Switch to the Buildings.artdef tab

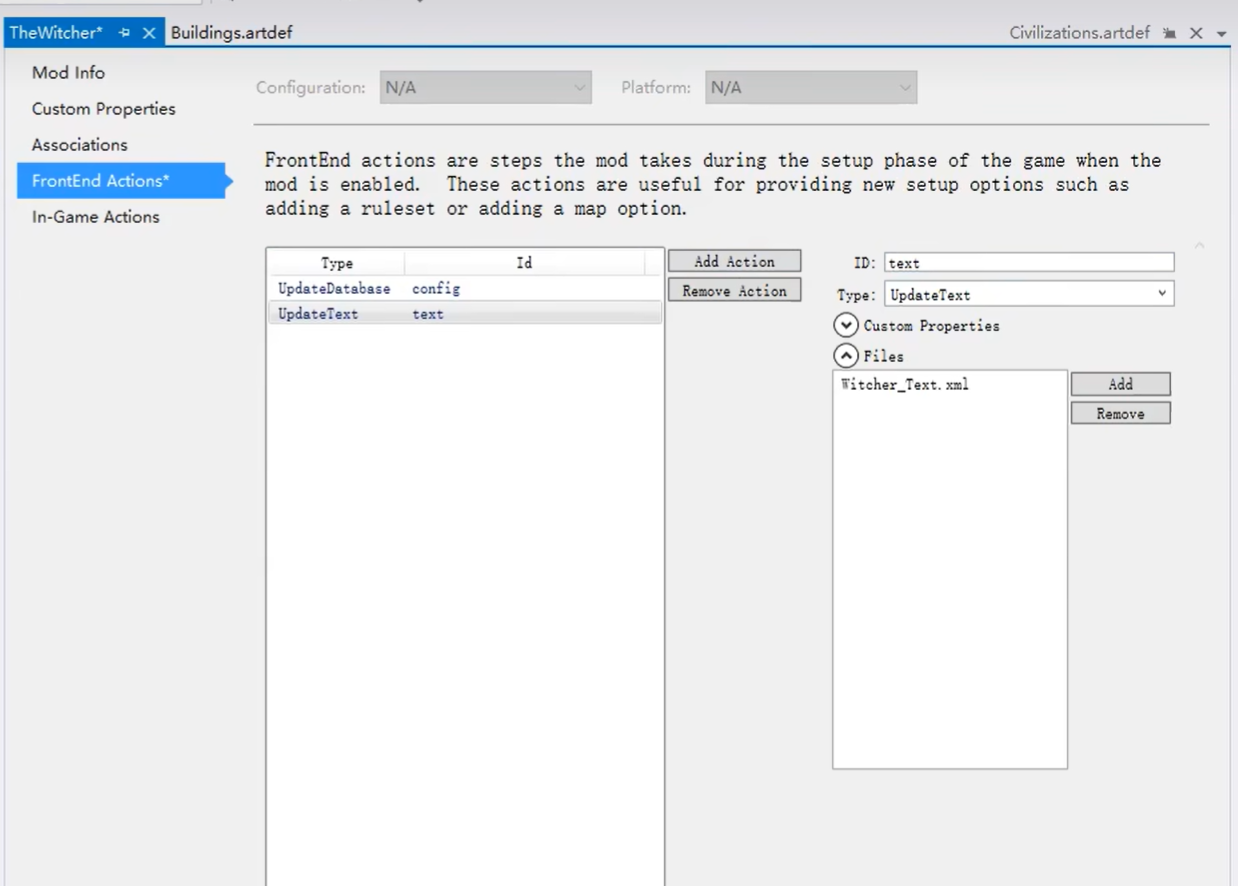pyautogui.click(x=231, y=33)
